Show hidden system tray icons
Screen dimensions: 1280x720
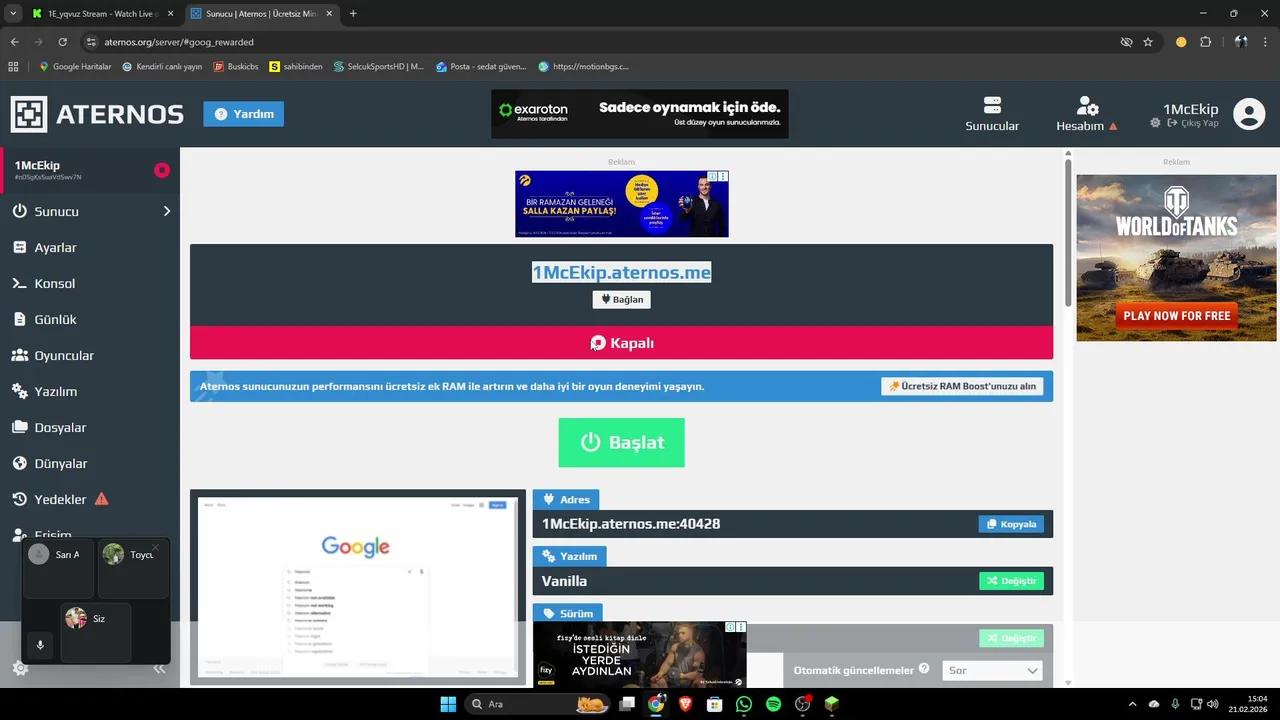pyautogui.click(x=1132, y=704)
